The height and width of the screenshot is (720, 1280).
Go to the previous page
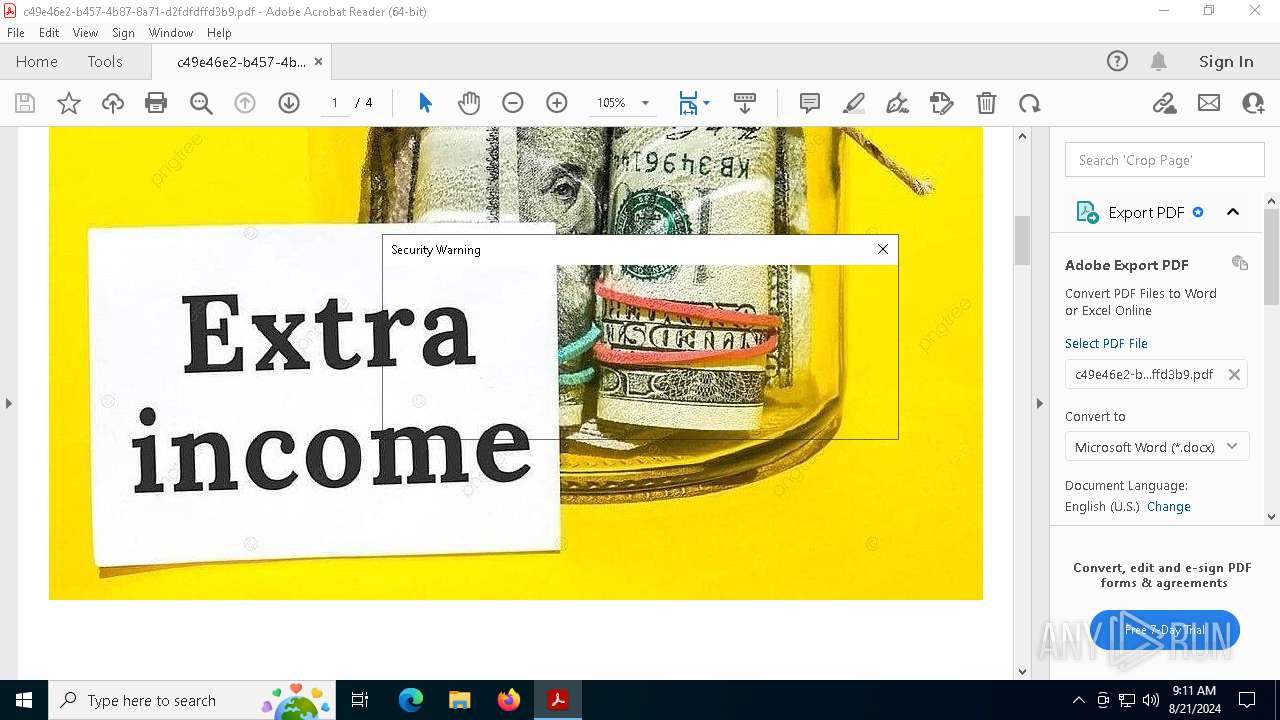tap(245, 103)
